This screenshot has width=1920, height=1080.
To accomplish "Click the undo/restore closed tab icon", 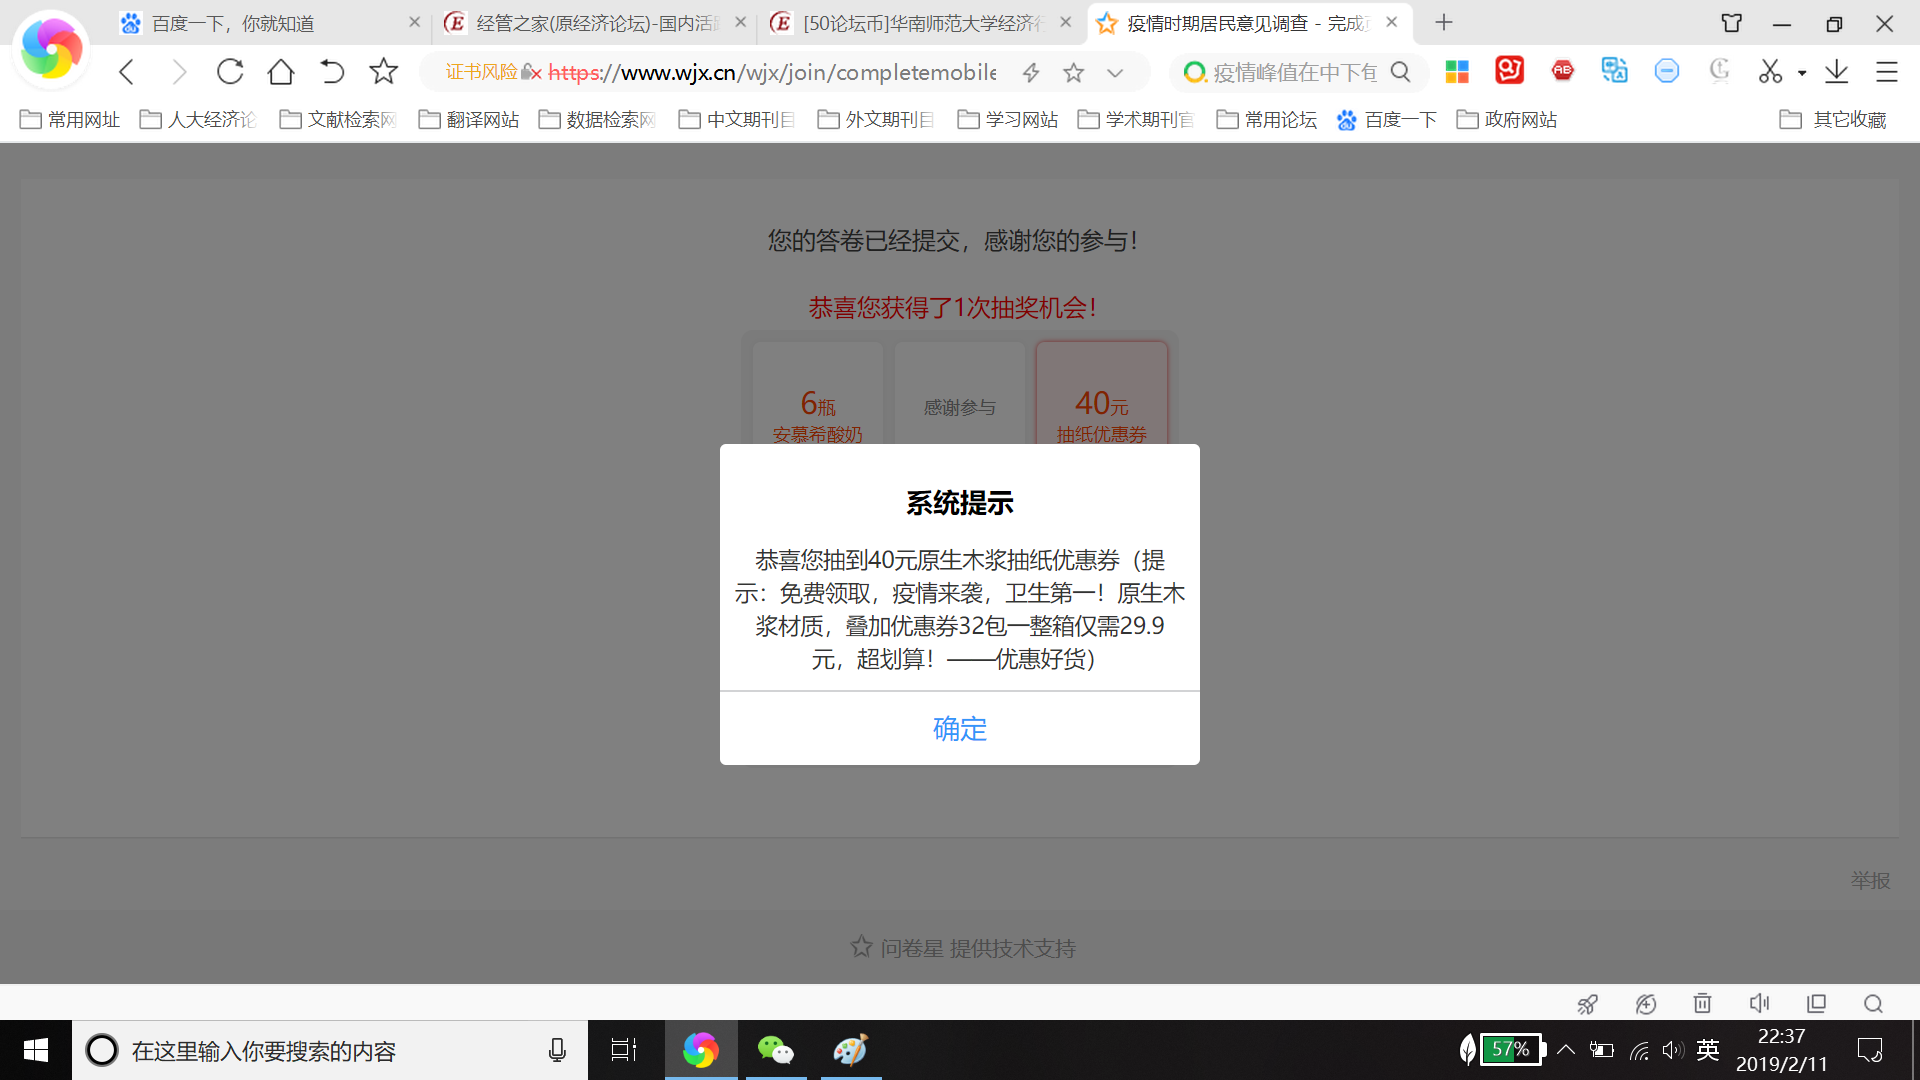I will pos(332,72).
